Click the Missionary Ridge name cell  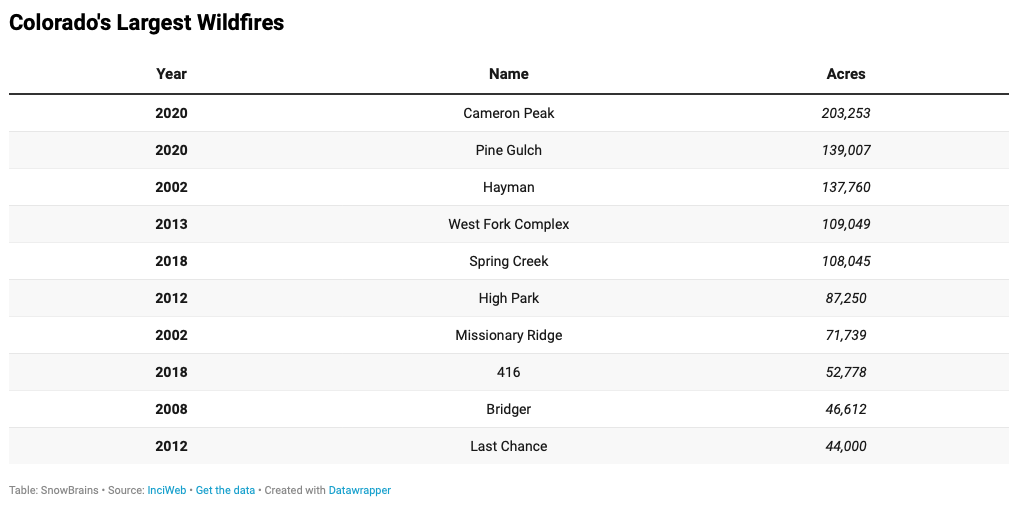coord(509,335)
